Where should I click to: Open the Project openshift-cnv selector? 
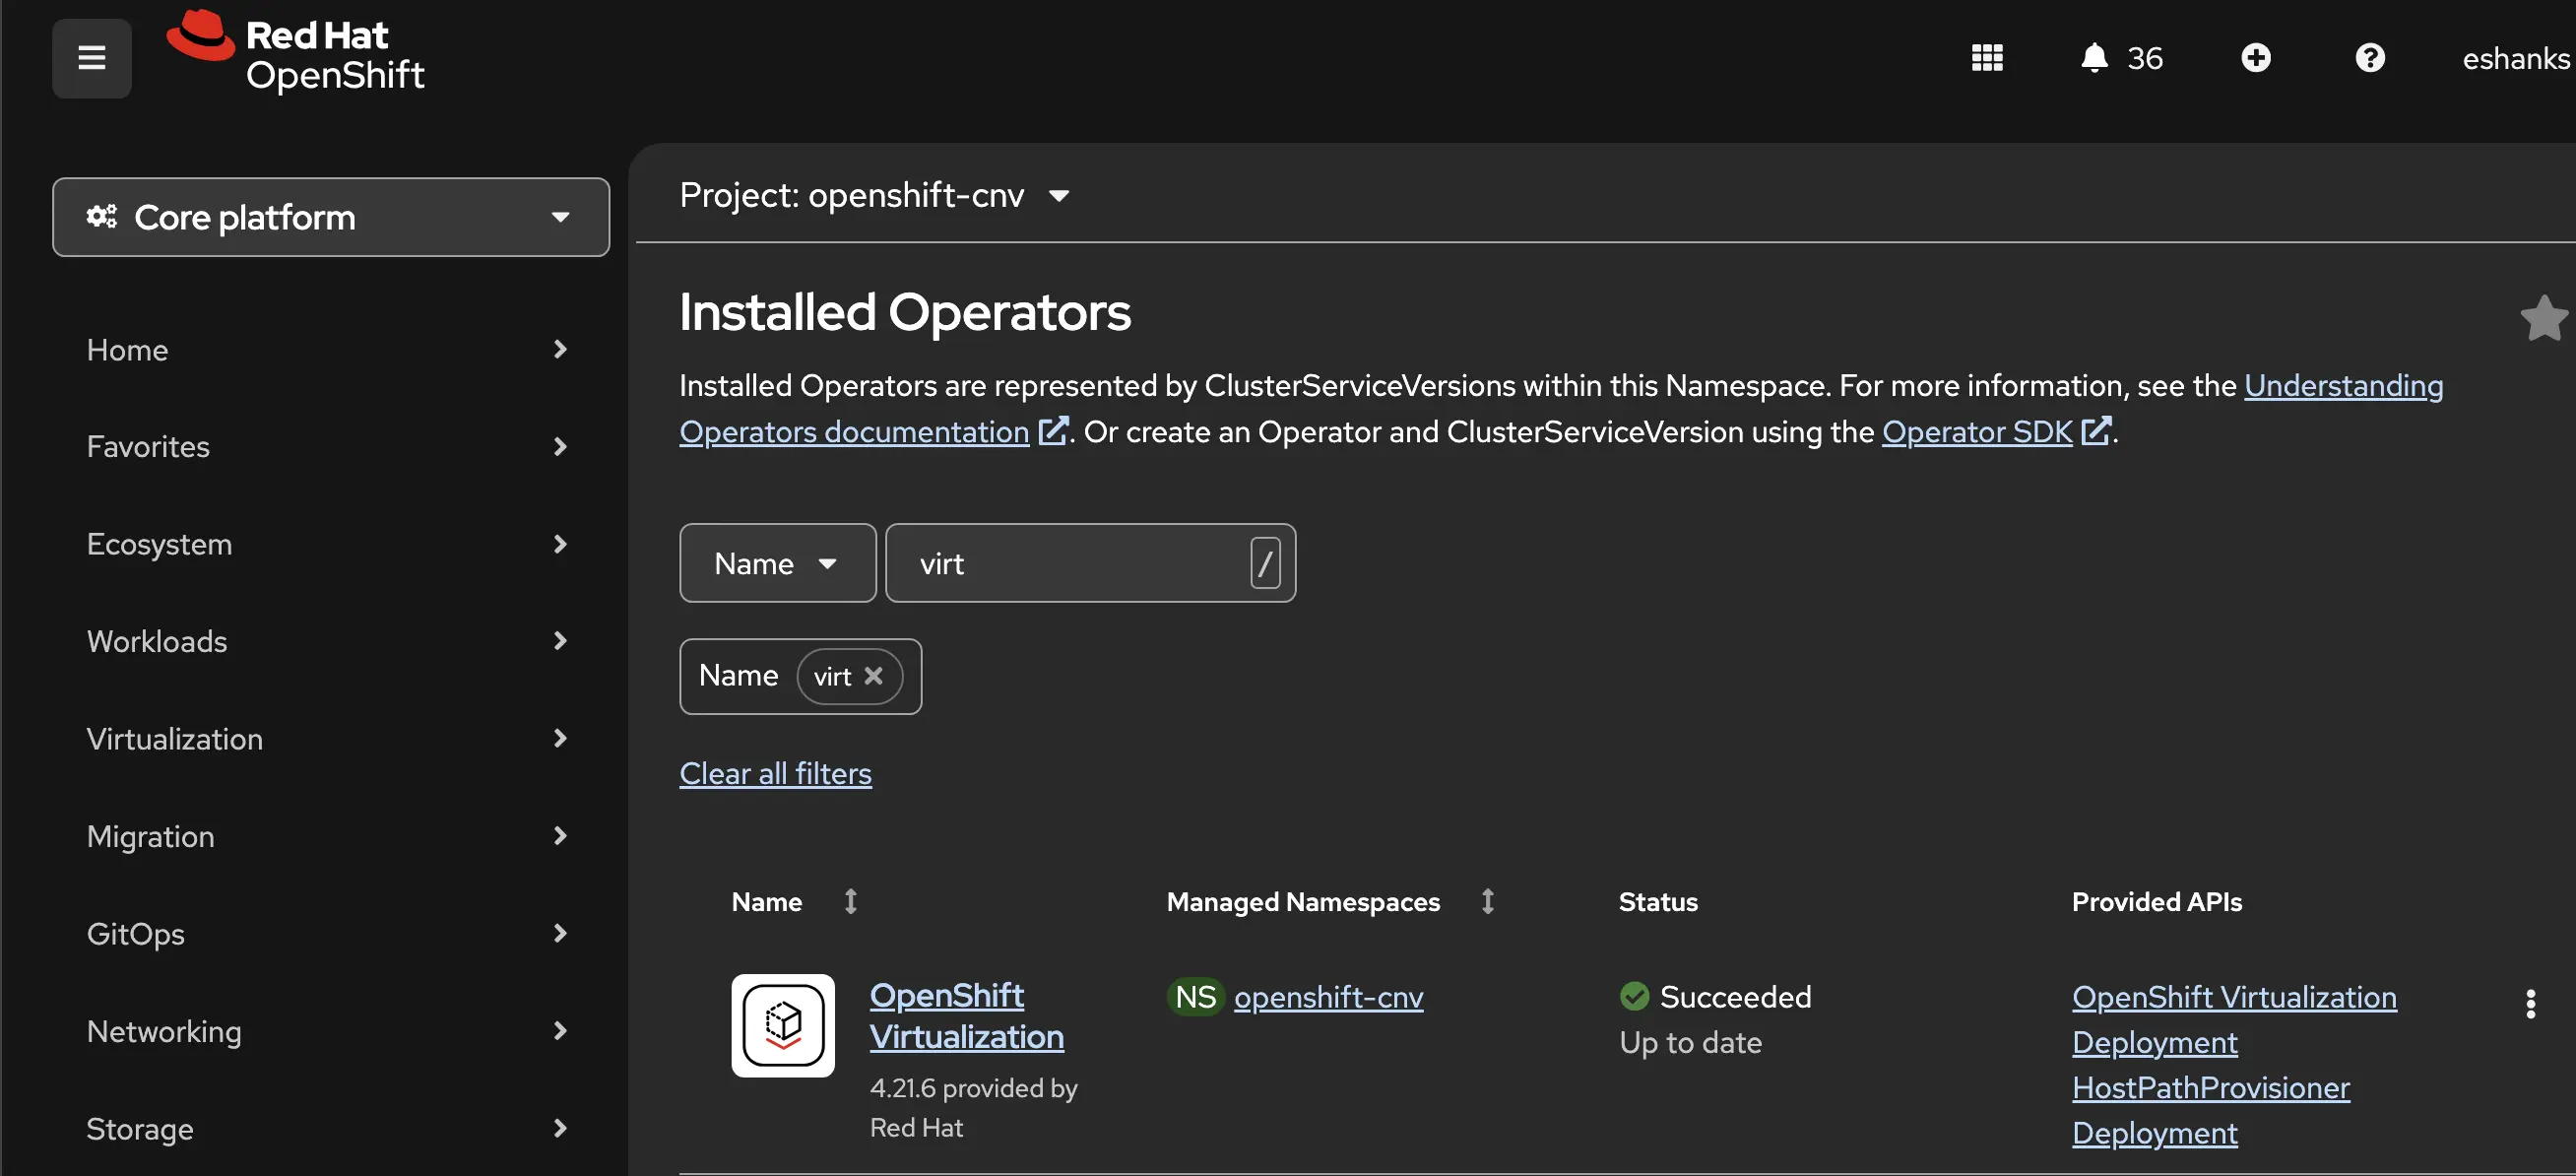coord(874,195)
